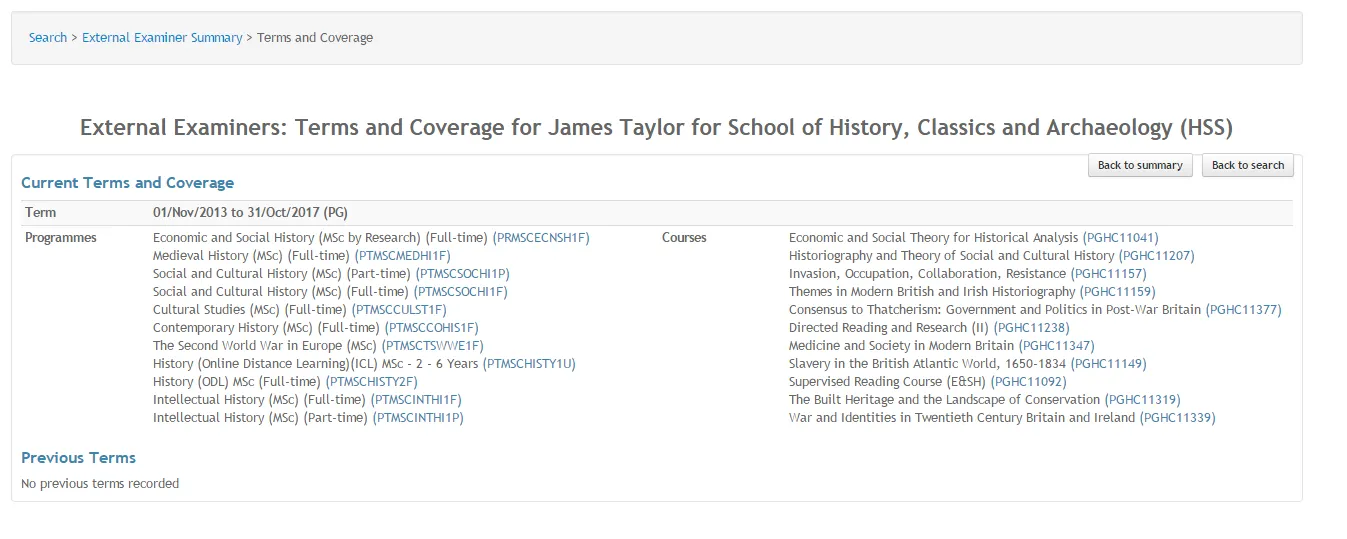Click 'Medicine and Society in Modern Britain' text
This screenshot has width=1347, height=539.
901,346
